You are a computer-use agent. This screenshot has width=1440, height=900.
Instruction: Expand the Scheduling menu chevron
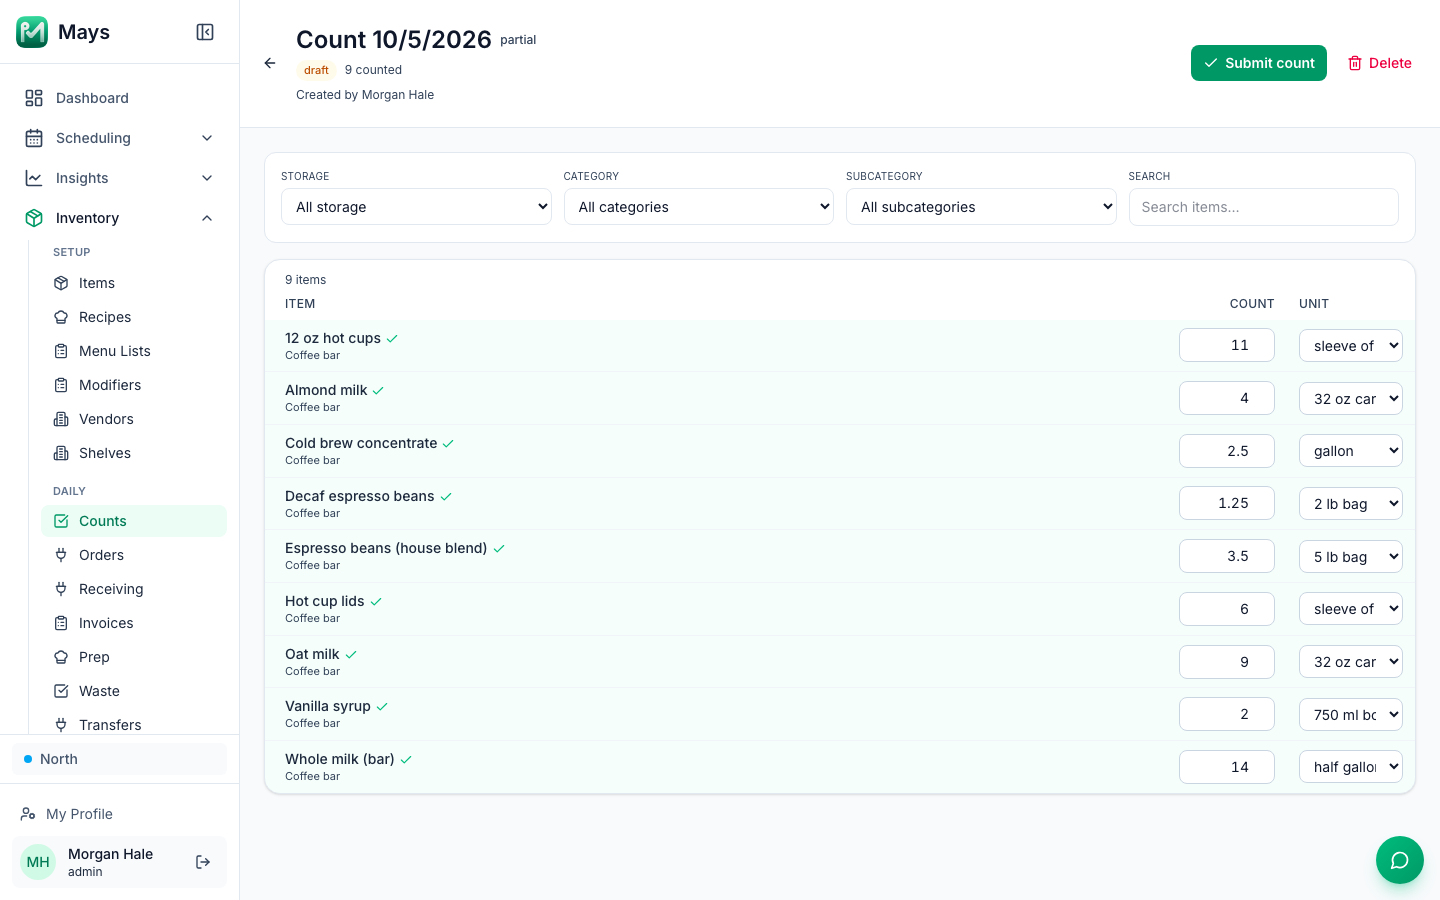[x=207, y=138]
